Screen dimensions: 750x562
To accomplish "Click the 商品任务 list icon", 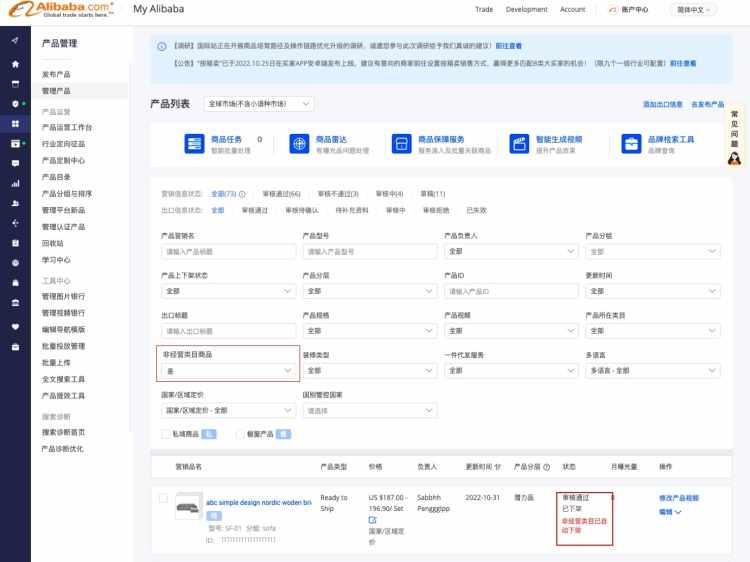I will coord(194,143).
